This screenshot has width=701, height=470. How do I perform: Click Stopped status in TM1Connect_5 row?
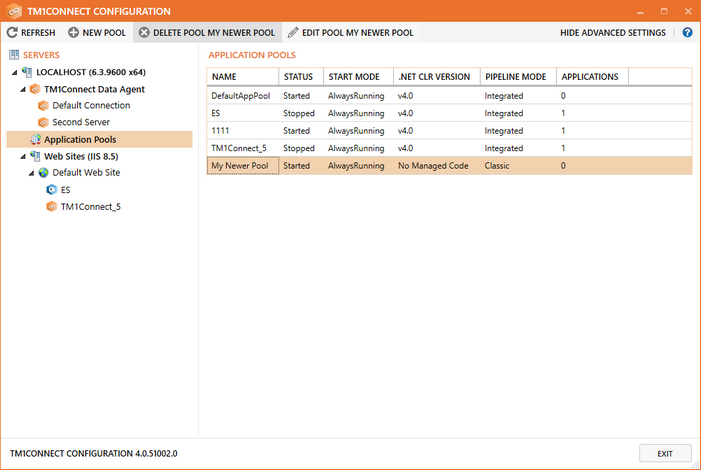tap(299, 148)
